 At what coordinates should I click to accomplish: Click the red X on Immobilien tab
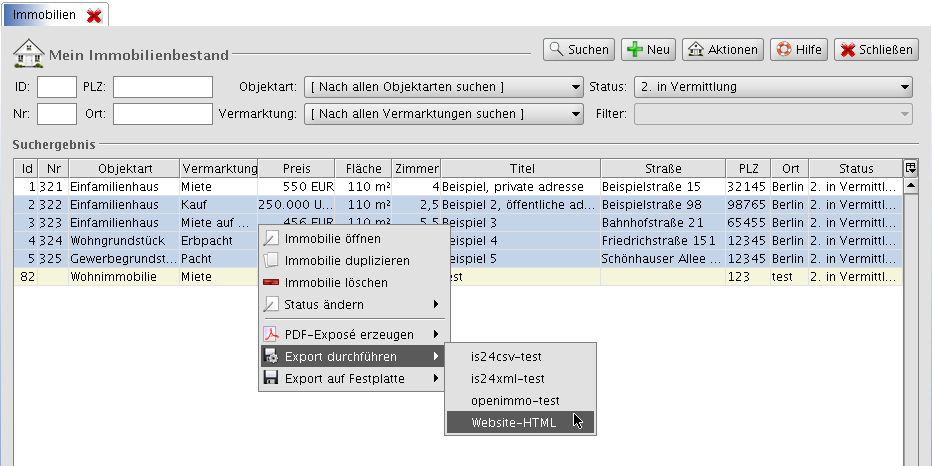pos(94,15)
